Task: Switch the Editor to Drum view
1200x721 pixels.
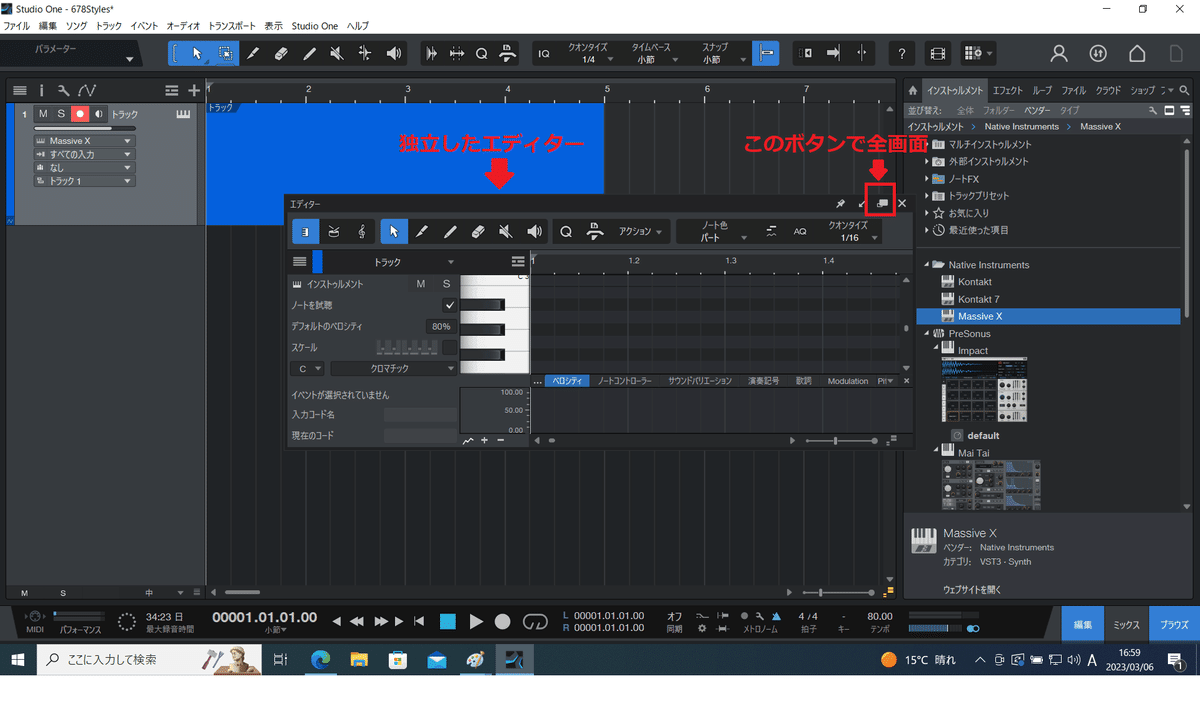Action: (x=334, y=231)
